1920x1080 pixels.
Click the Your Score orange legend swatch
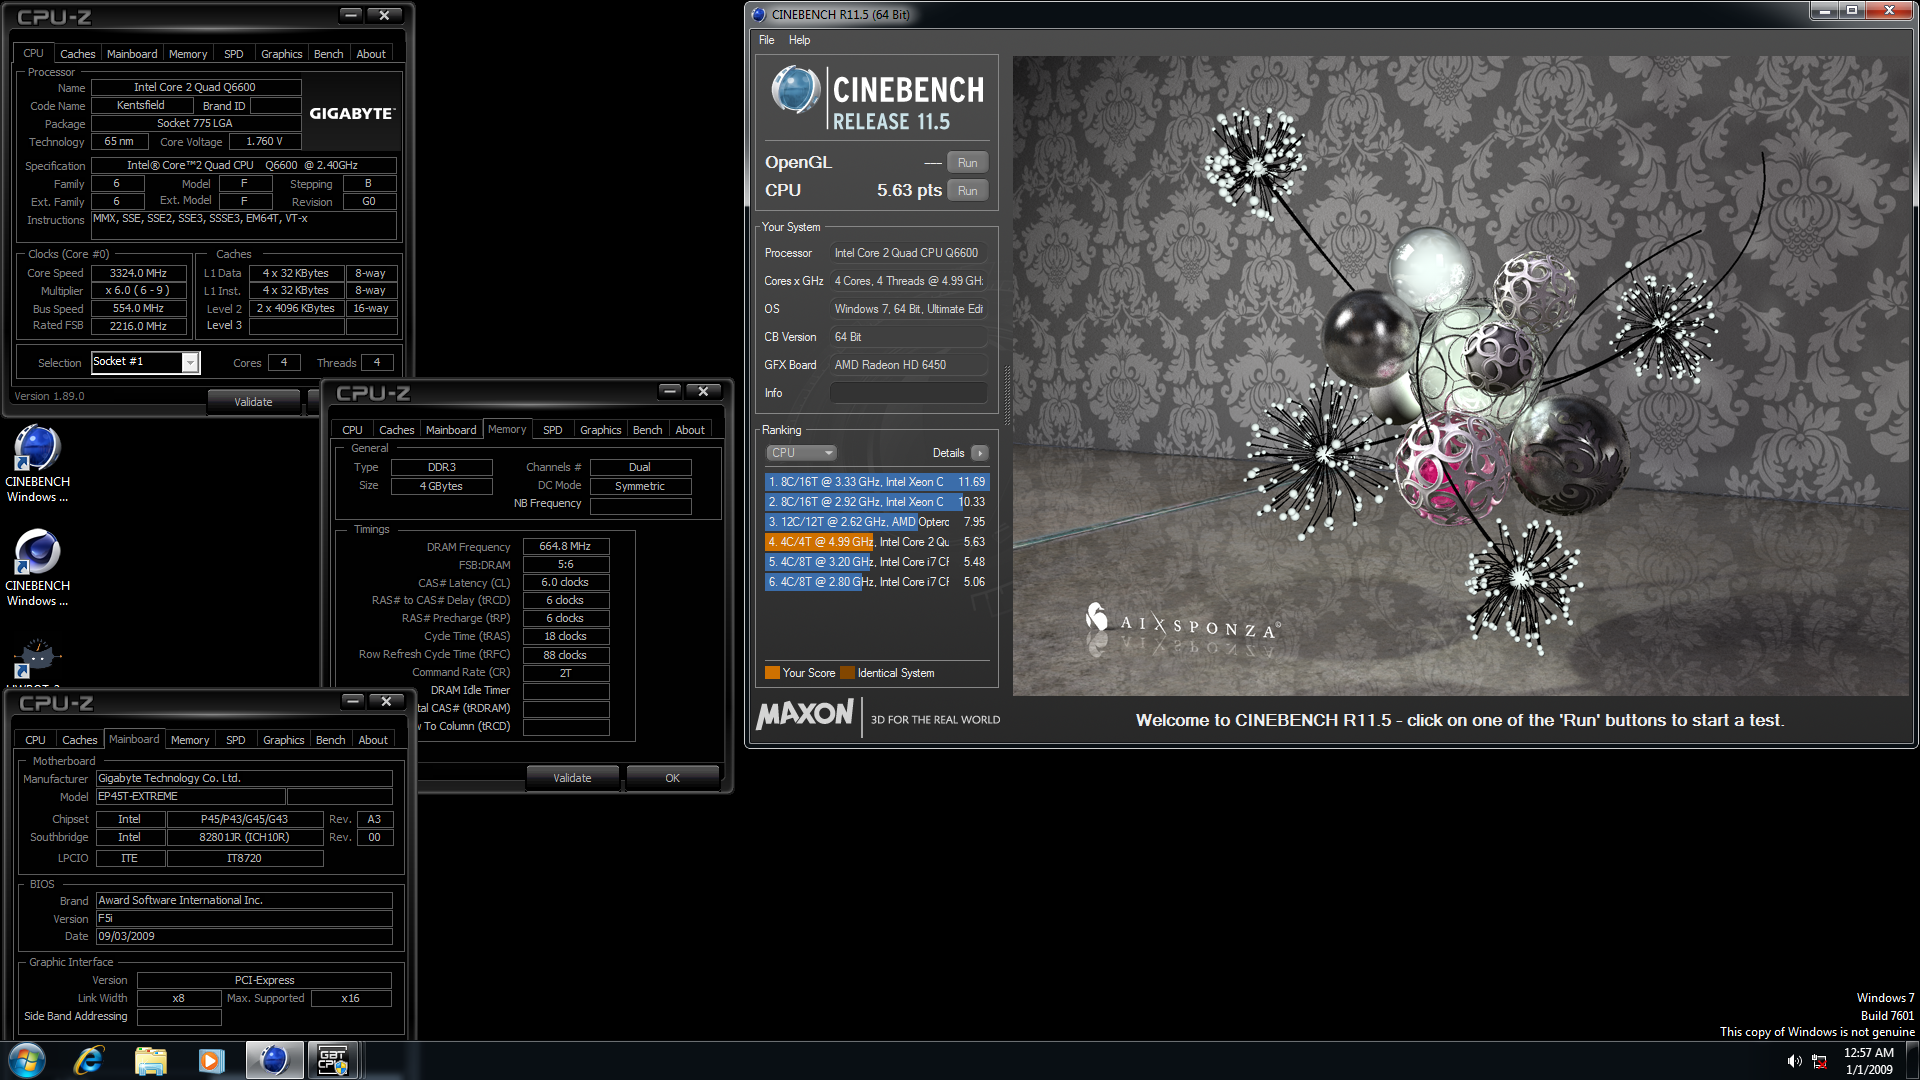[x=772, y=673]
